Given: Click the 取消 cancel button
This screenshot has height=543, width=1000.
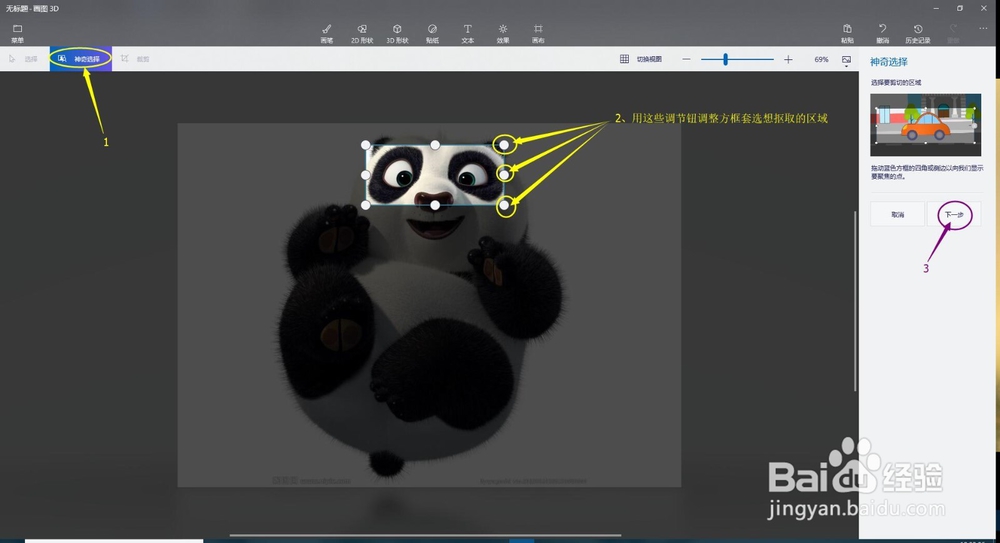Looking at the screenshot, I should tap(897, 214).
